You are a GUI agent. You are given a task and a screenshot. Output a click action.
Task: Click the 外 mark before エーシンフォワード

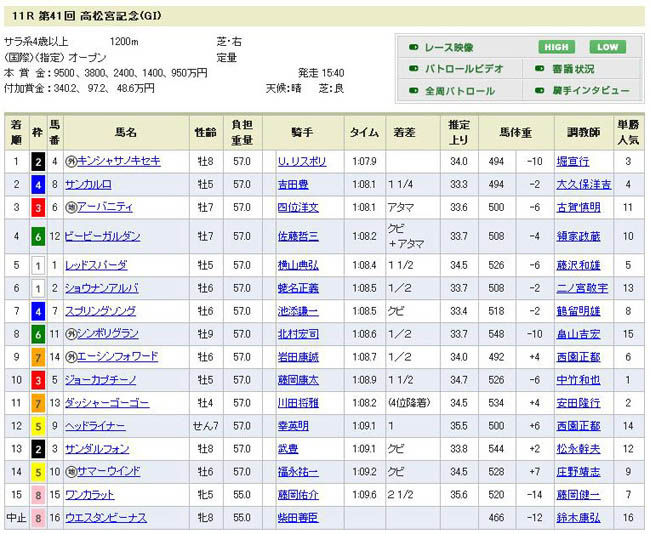point(71,356)
